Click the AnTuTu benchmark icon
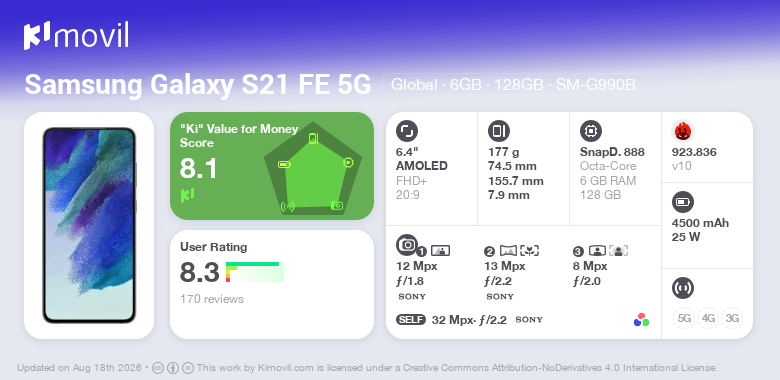Image resolution: width=780 pixels, height=380 pixels. [683, 131]
